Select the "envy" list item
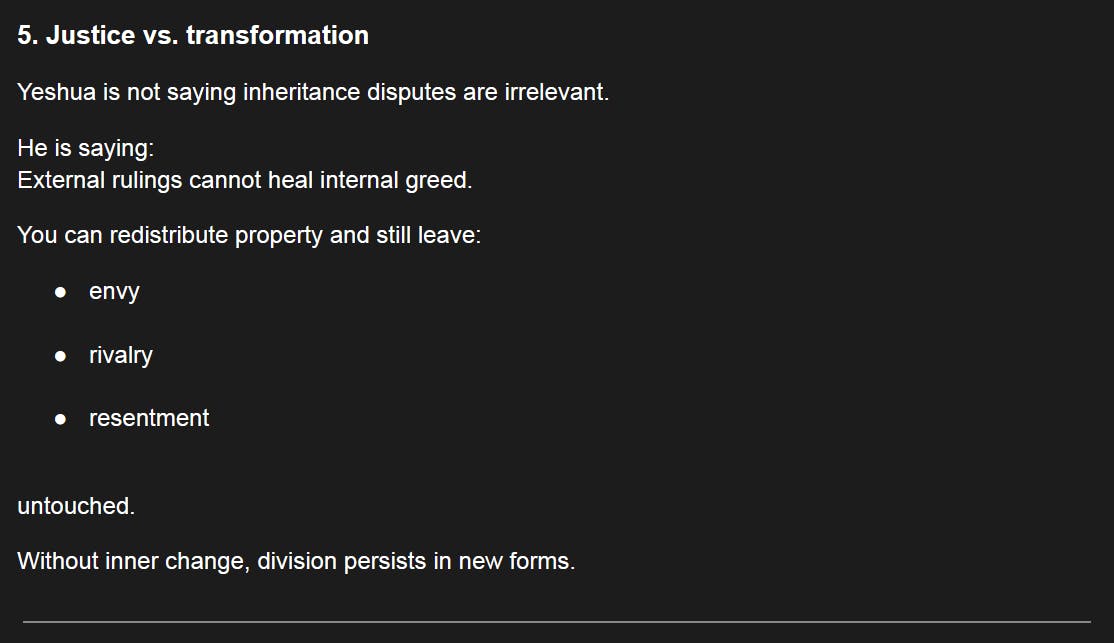Screen dimensions: 1114x643 click(x=114, y=292)
